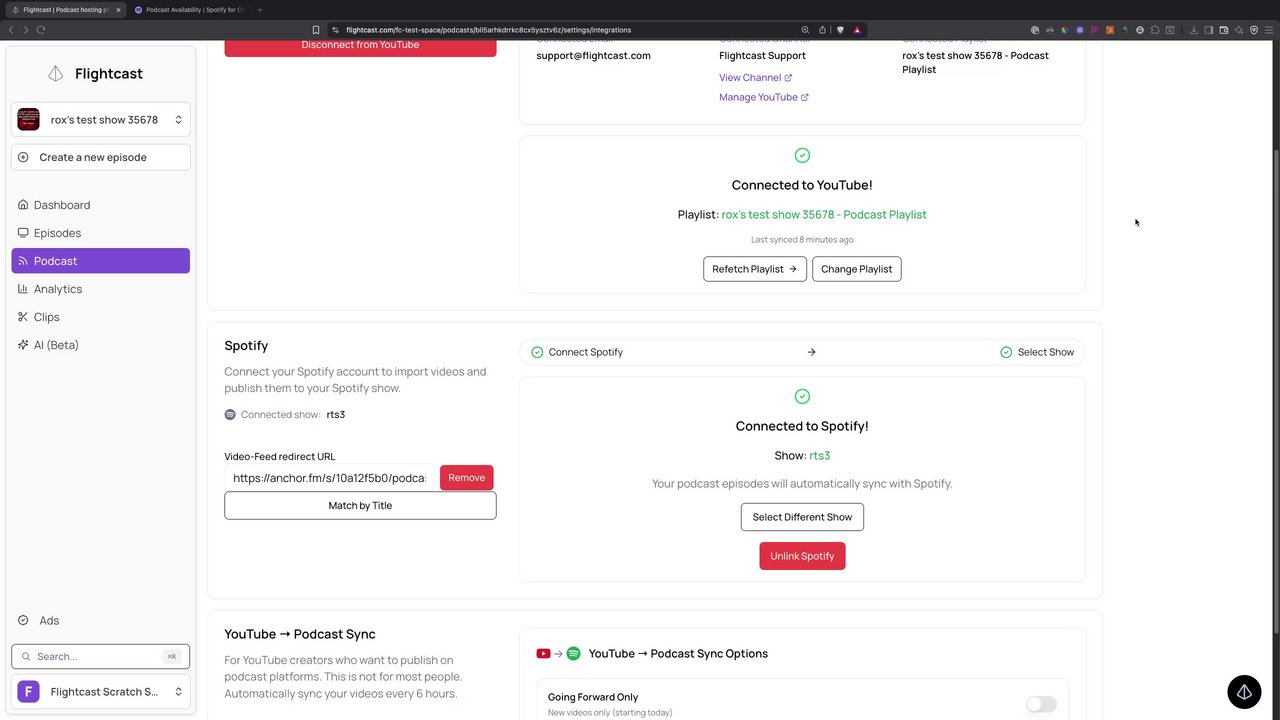Click the Spotify icon in Sync Options header
Image resolution: width=1280 pixels, height=720 pixels.
[x=573, y=654]
